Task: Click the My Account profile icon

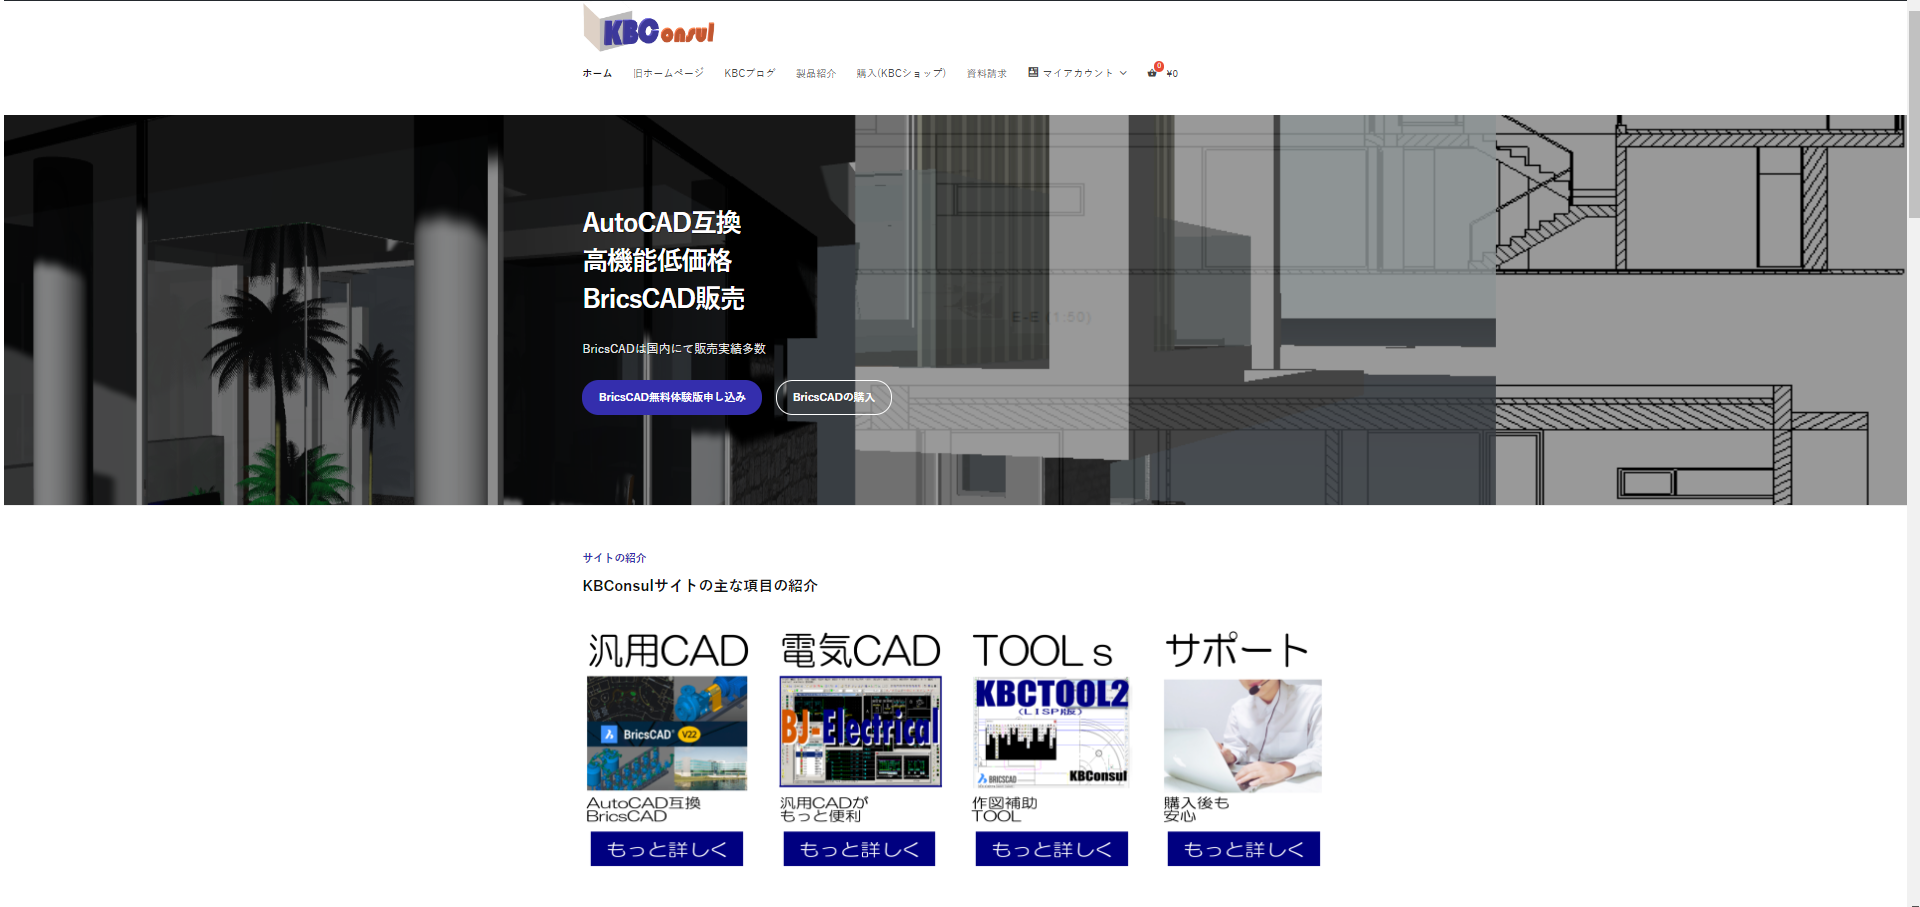Action: (1033, 72)
